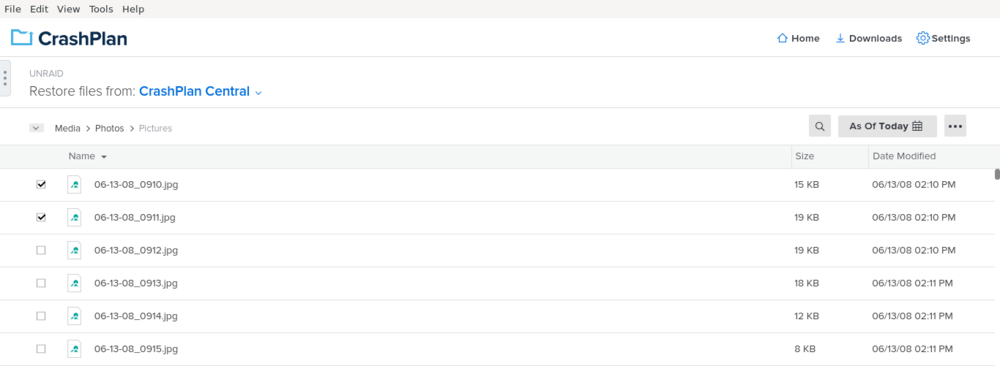
Task: Click the image icon of 06-13-08_0912.jpg
Action: pos(75,250)
